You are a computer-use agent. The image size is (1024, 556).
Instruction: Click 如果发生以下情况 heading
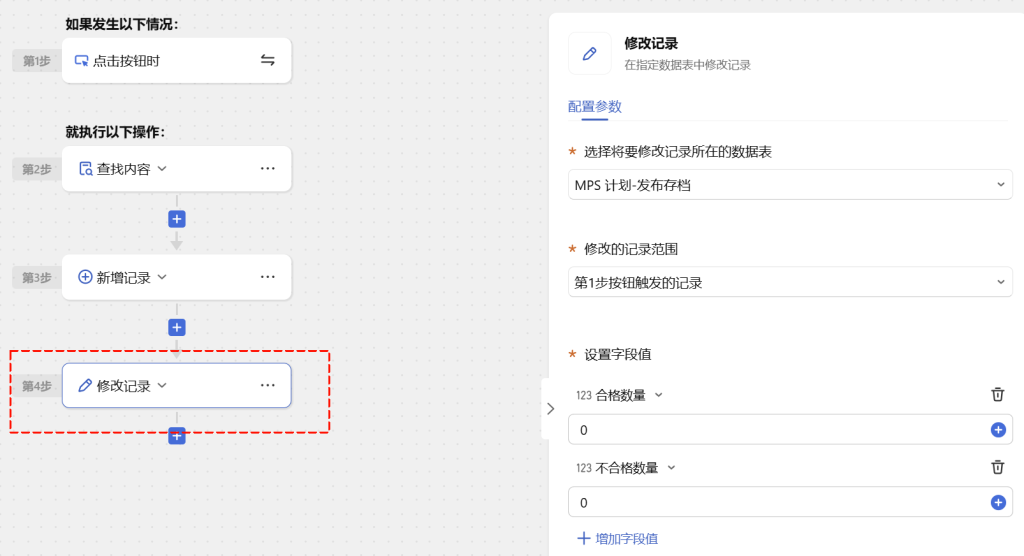[x=122, y=24]
